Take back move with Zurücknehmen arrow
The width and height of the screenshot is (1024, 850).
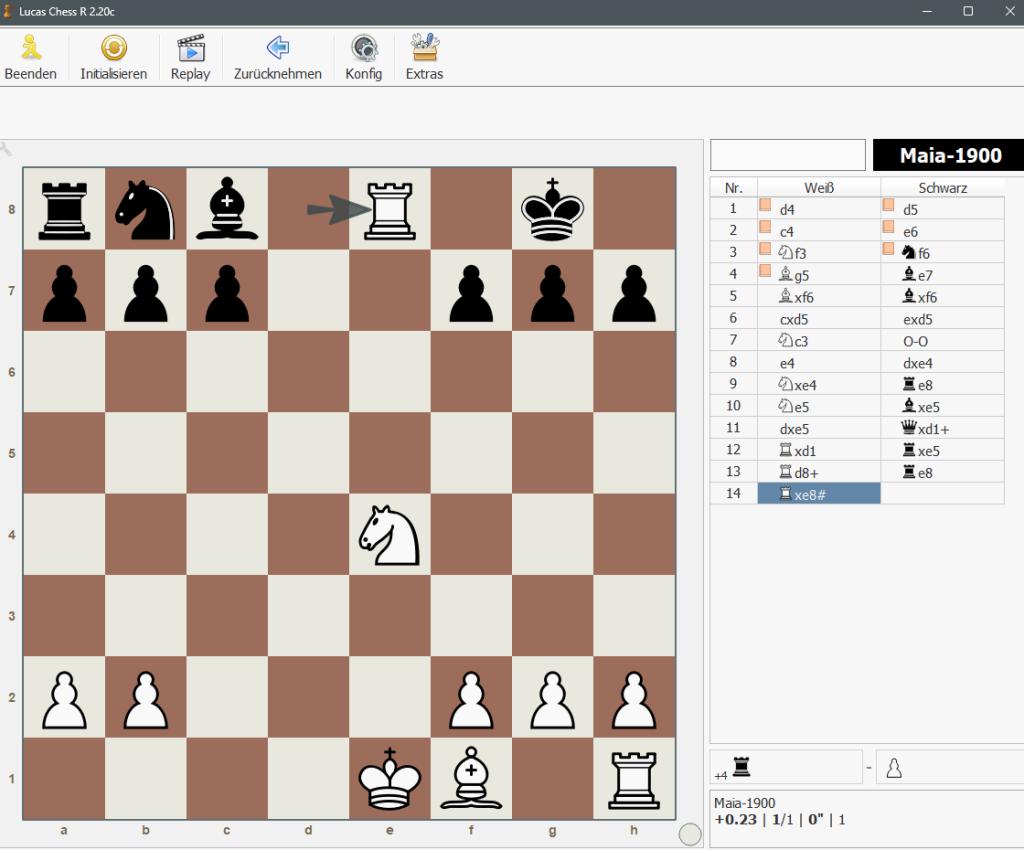[277, 48]
